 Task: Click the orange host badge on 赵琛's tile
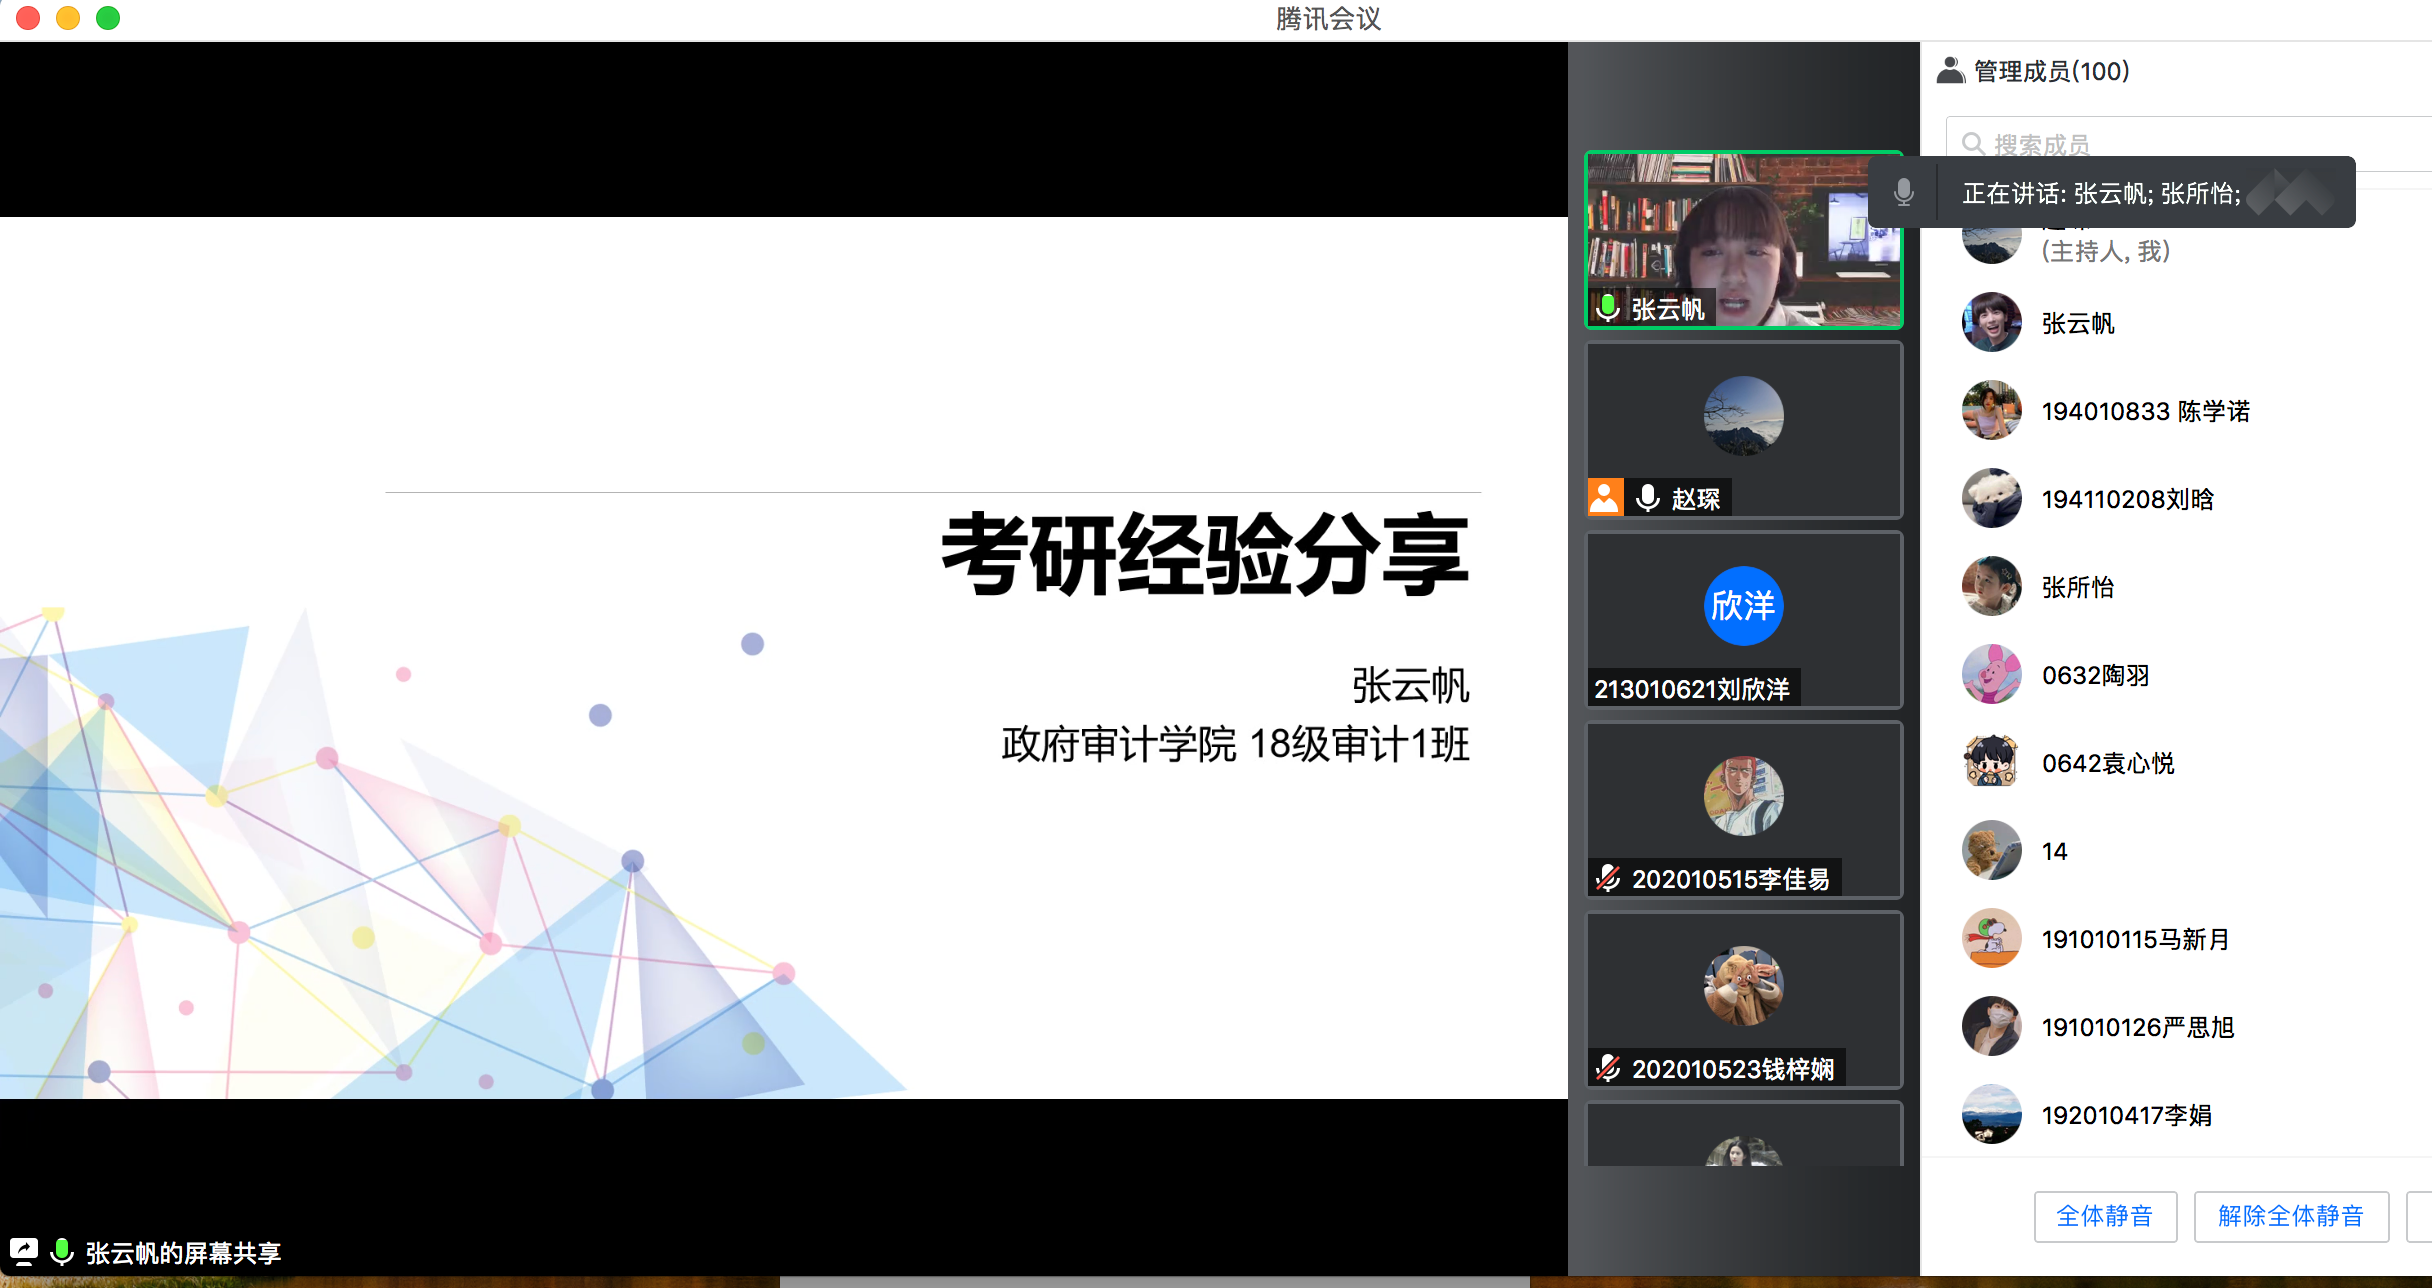point(1605,498)
